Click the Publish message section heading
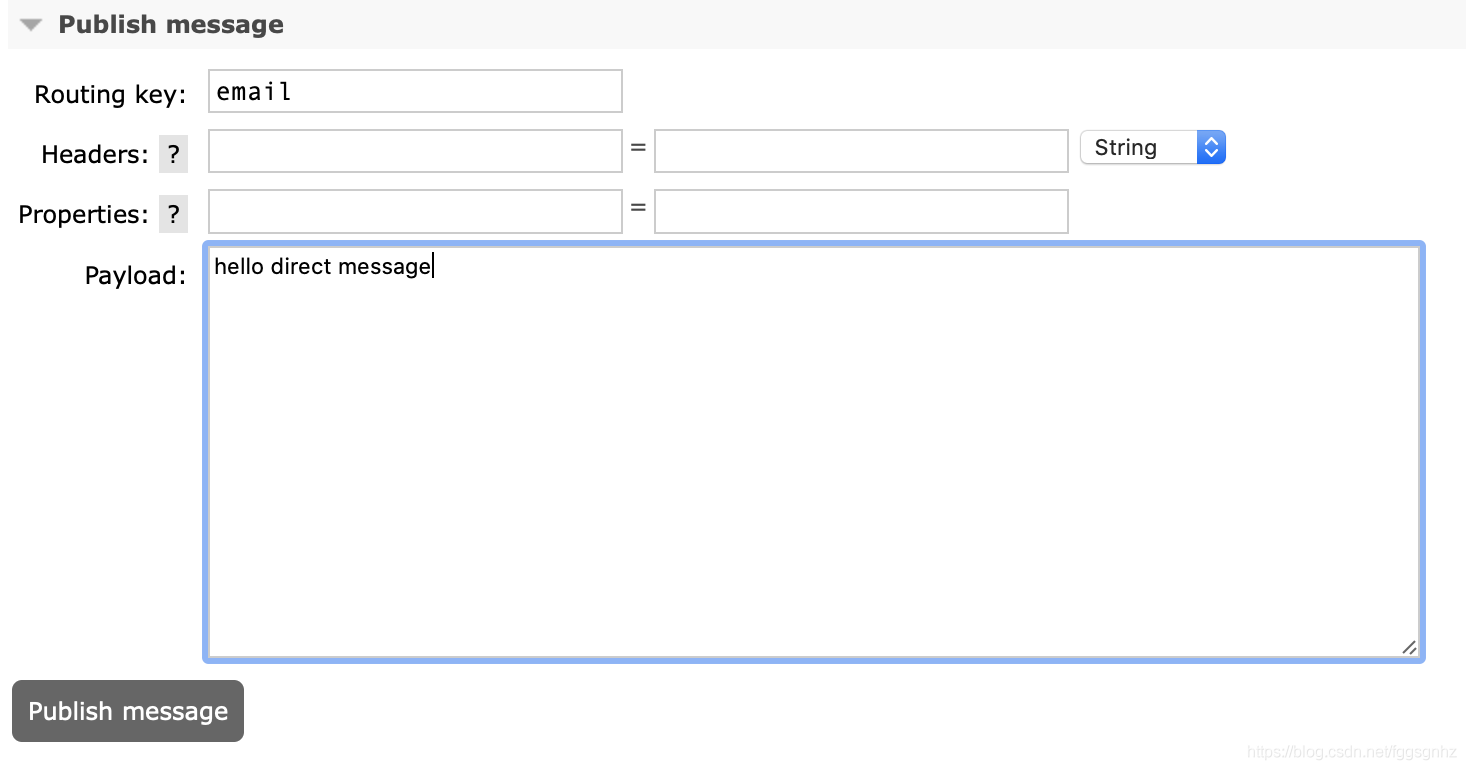Image resolution: width=1466 pixels, height=770 pixels. coord(171,25)
